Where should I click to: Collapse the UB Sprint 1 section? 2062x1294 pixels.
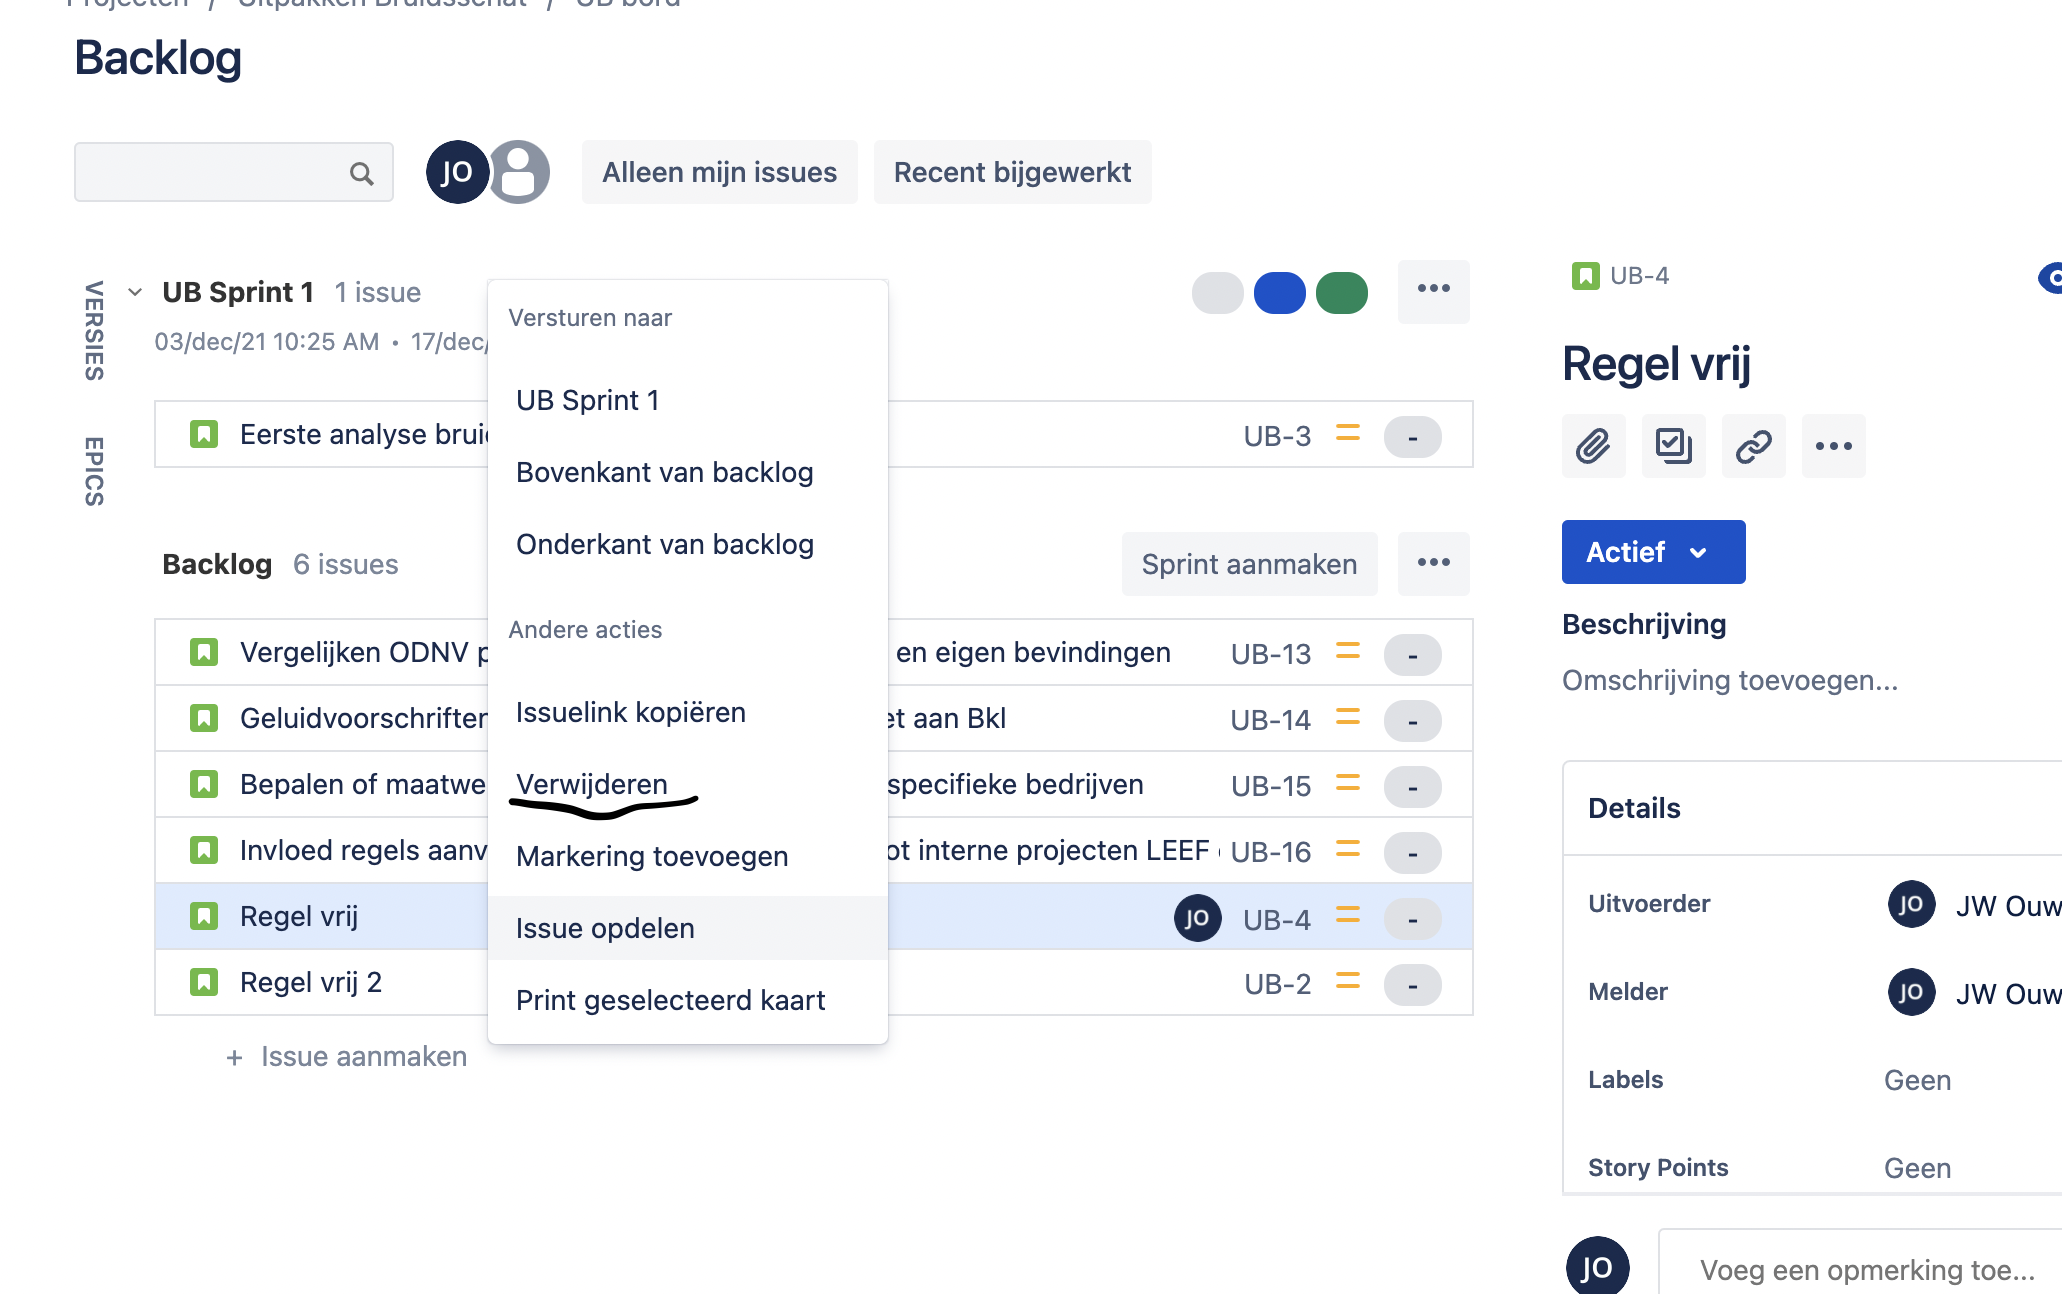(x=134, y=291)
